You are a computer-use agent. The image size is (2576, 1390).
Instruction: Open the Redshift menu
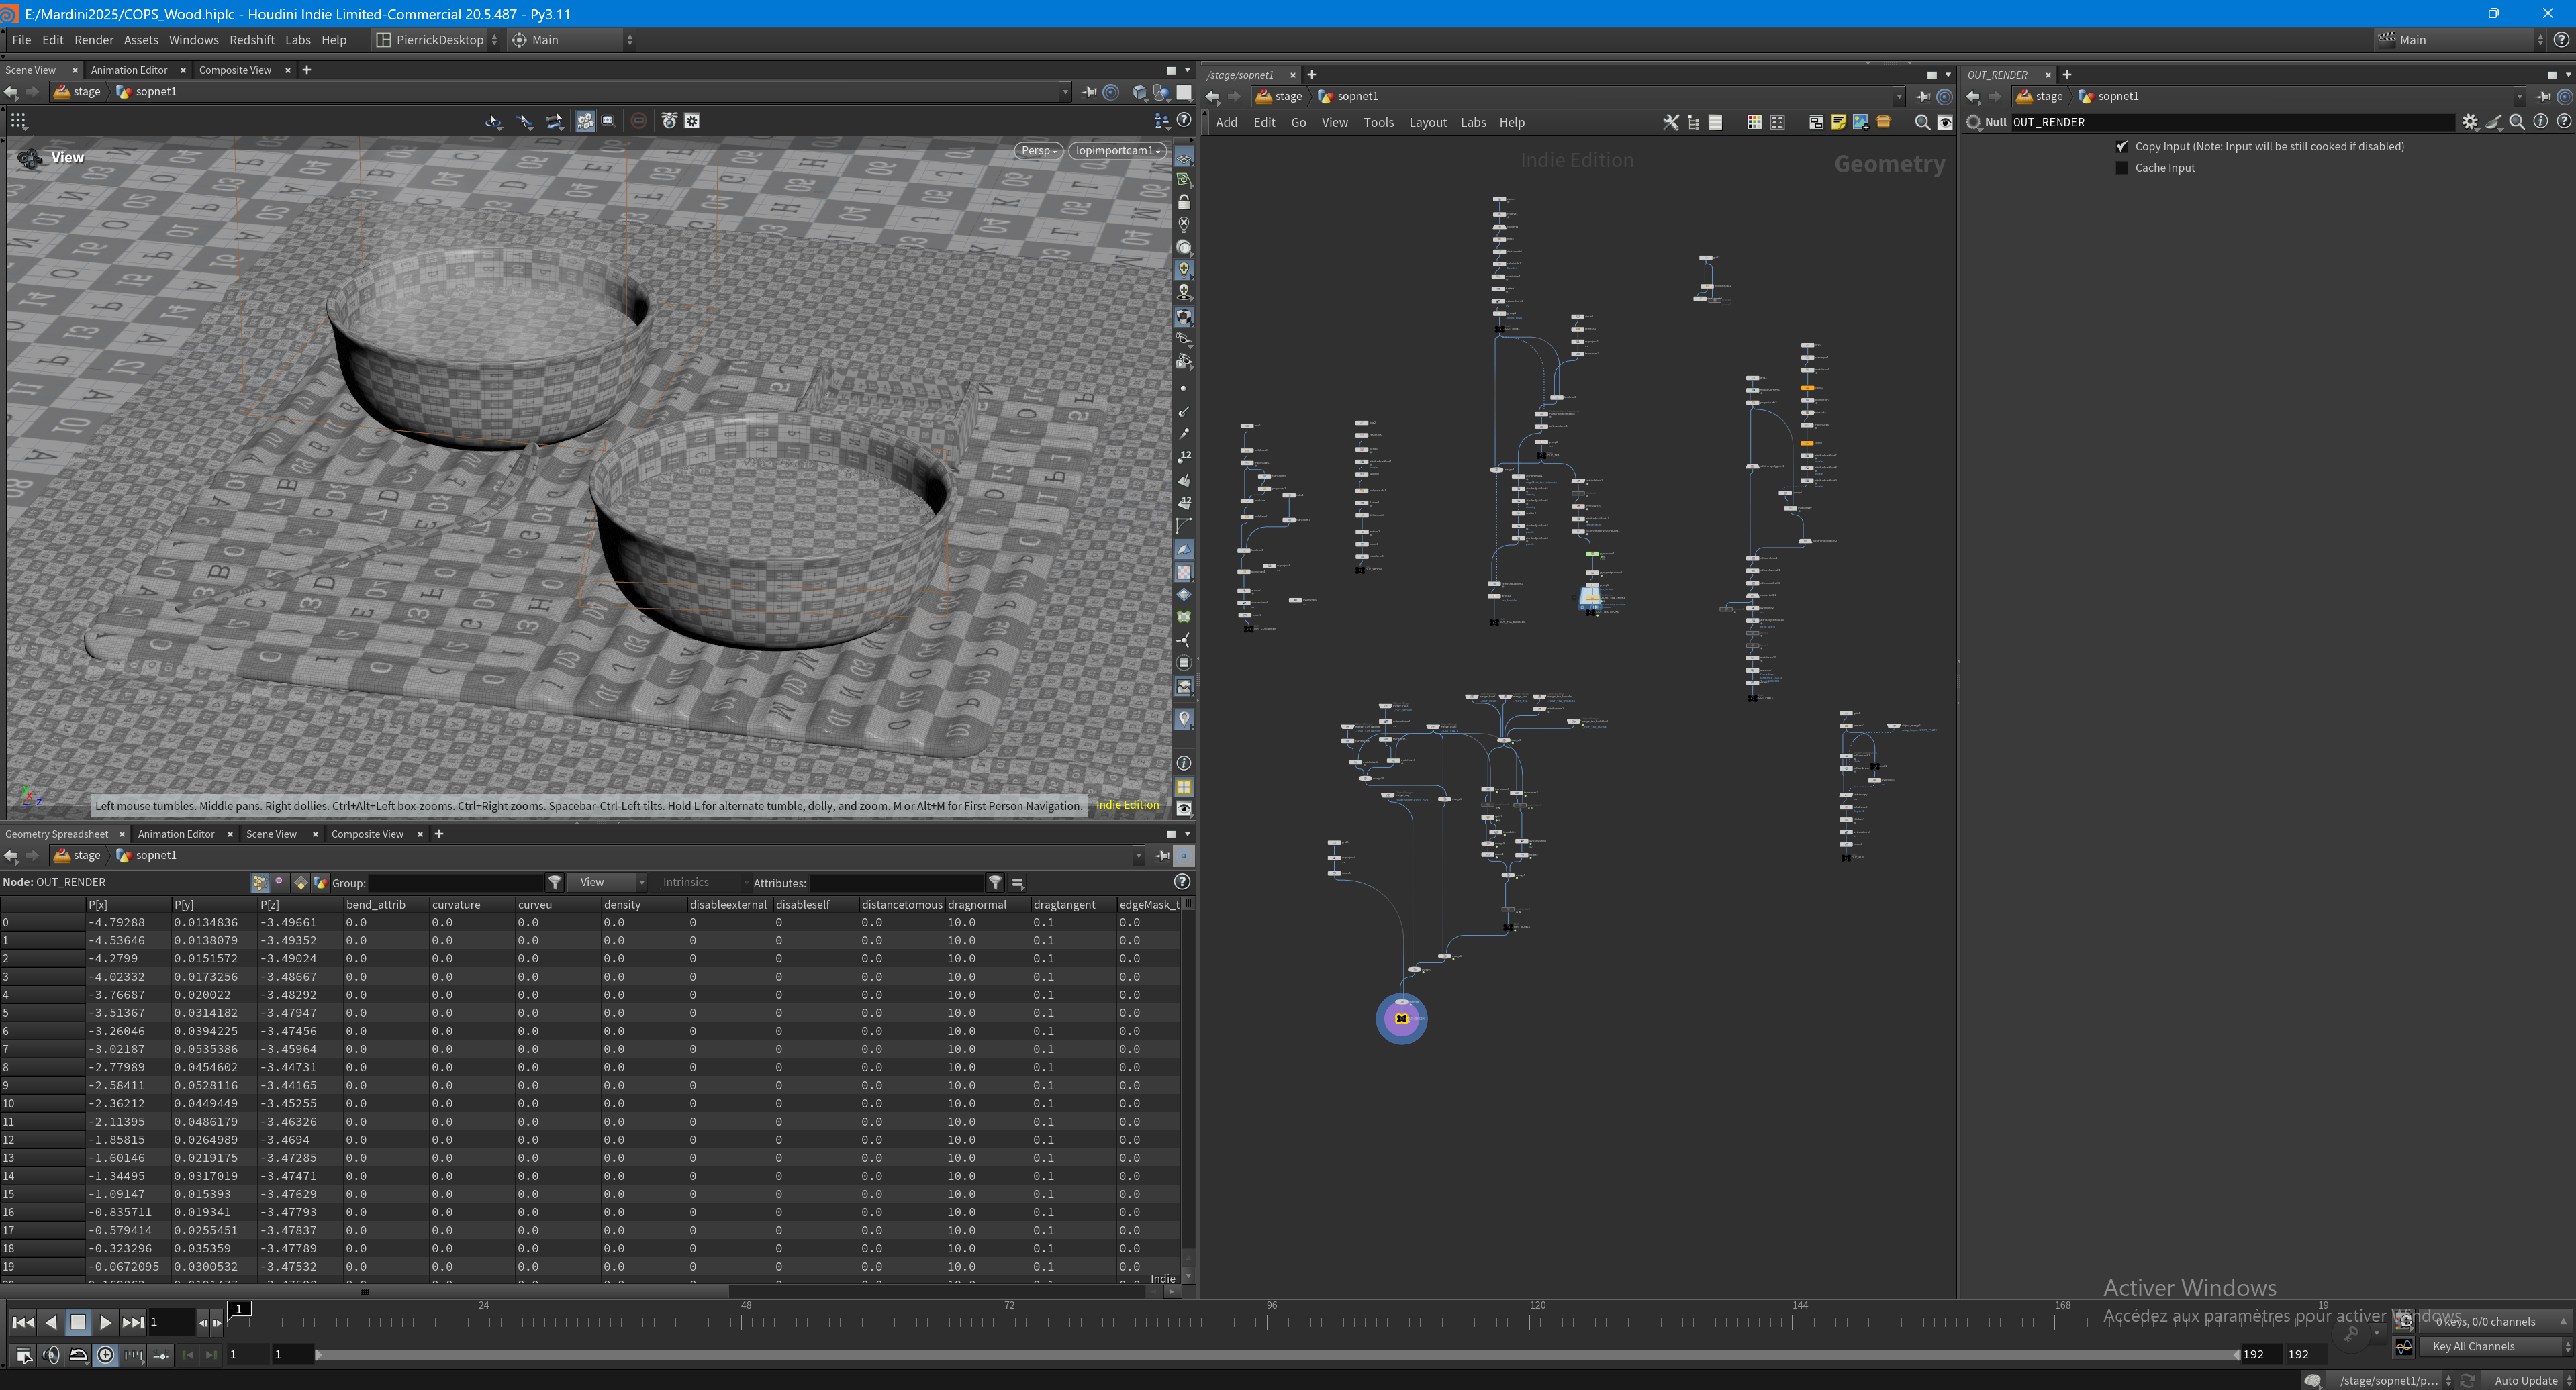point(251,40)
